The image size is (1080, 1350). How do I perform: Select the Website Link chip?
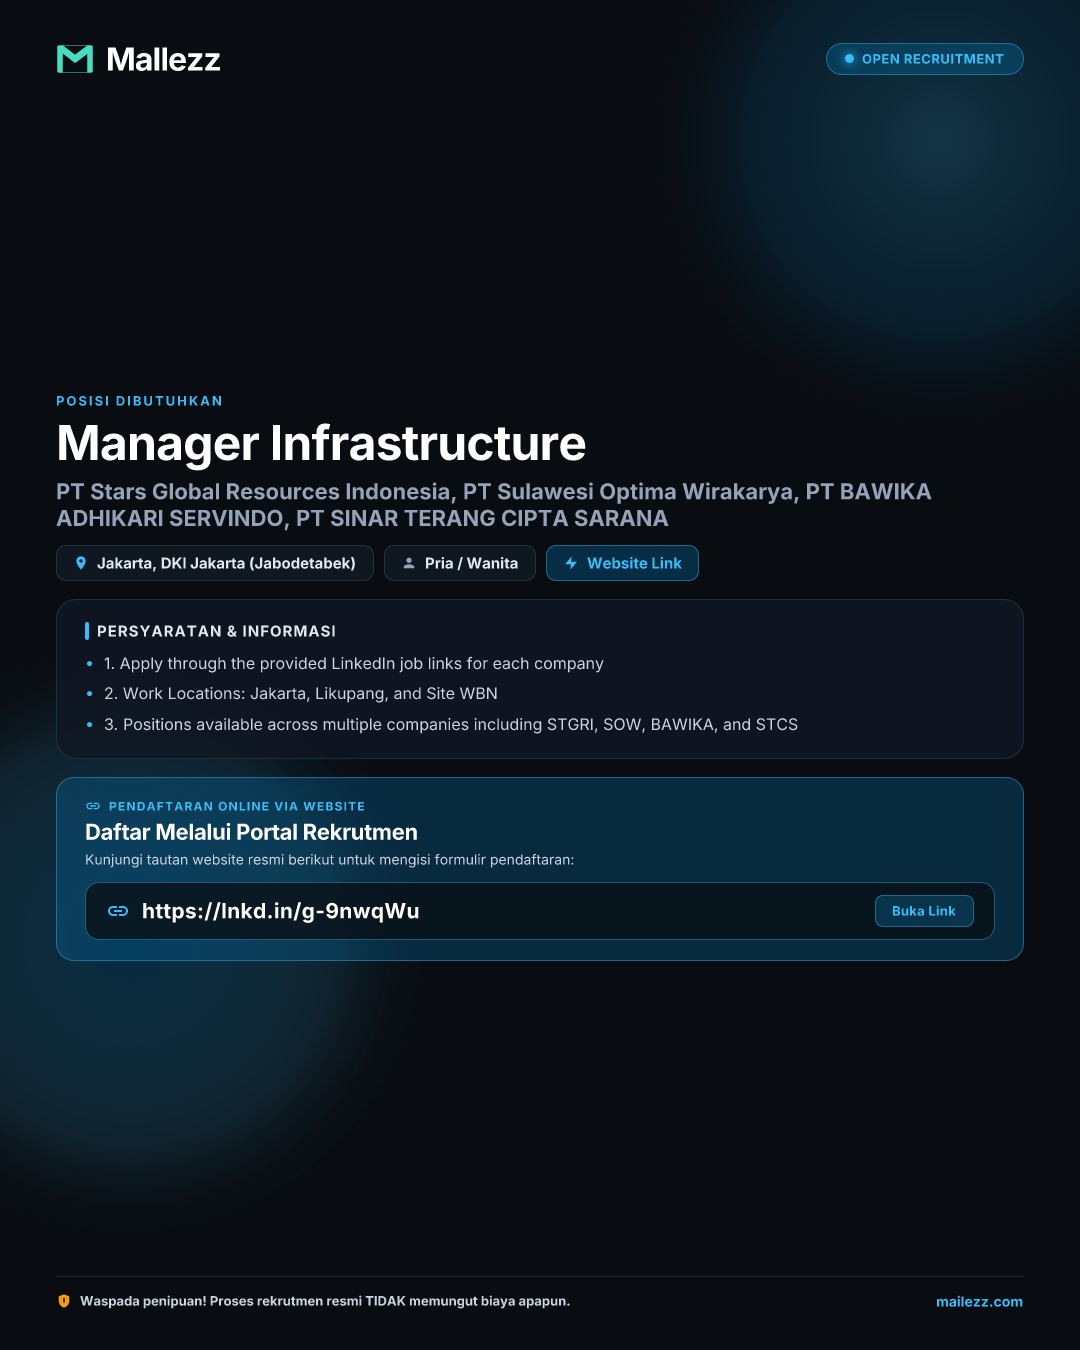[622, 563]
